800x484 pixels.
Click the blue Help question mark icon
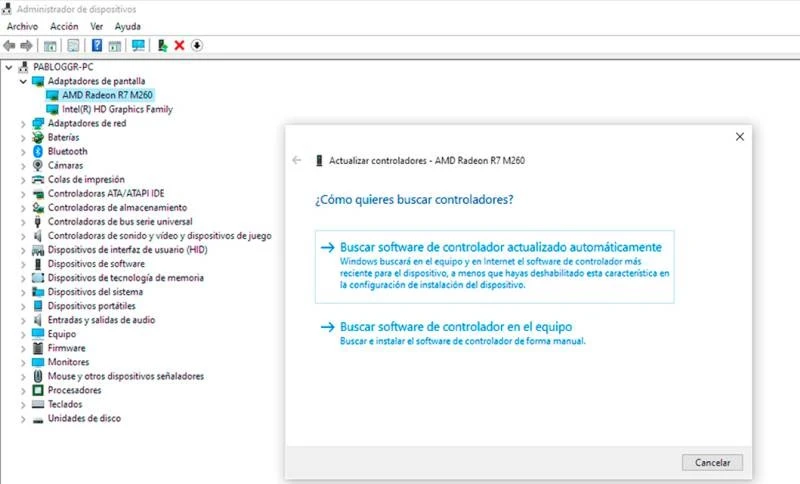[x=97, y=45]
